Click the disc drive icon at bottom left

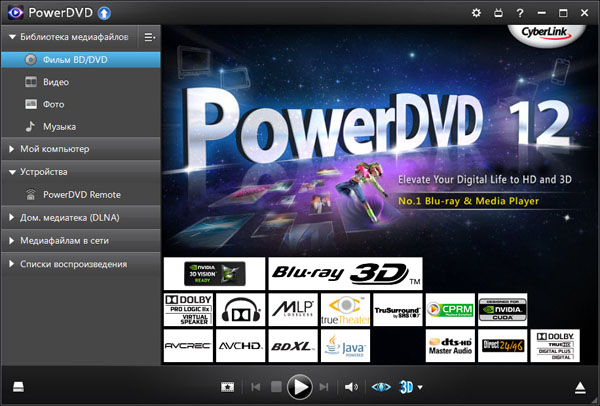(x=18, y=387)
